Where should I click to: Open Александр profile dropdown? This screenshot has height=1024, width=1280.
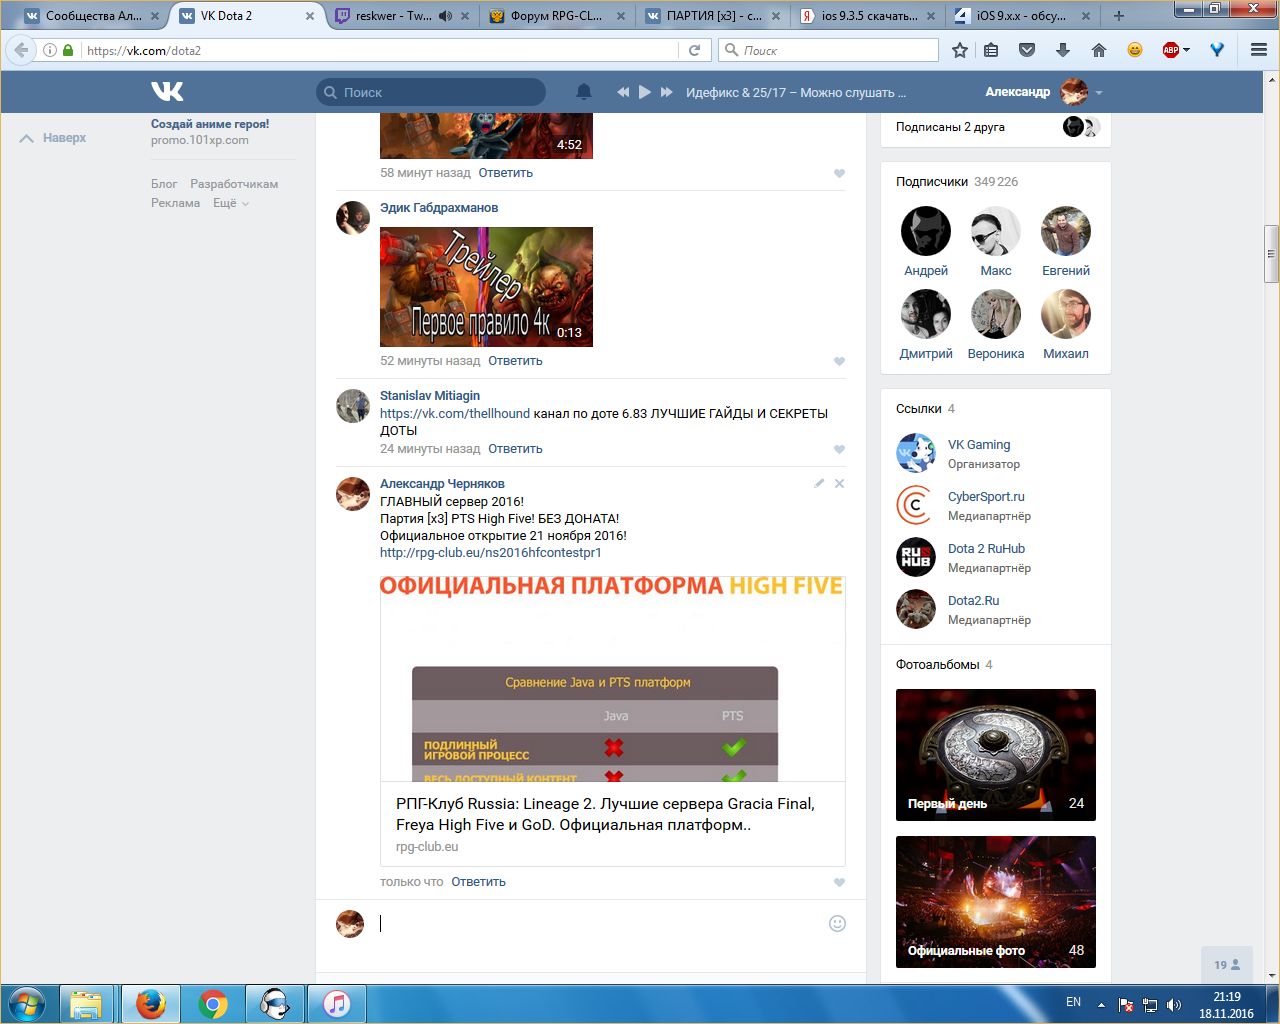(1044, 92)
